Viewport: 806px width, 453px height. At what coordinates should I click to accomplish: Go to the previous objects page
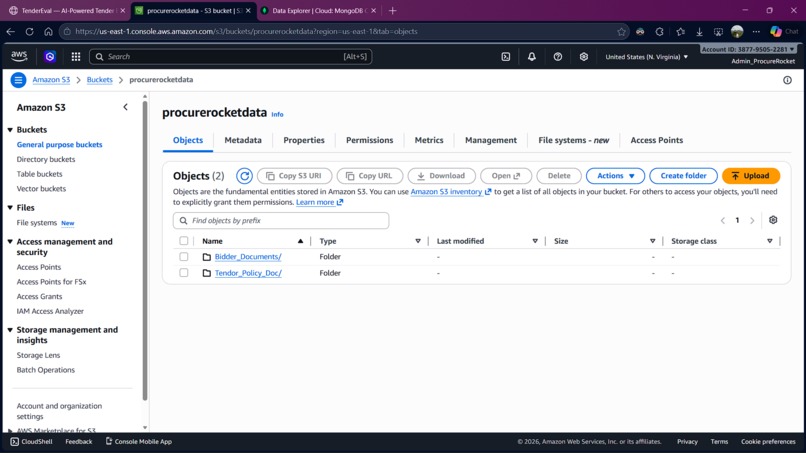[x=723, y=221]
